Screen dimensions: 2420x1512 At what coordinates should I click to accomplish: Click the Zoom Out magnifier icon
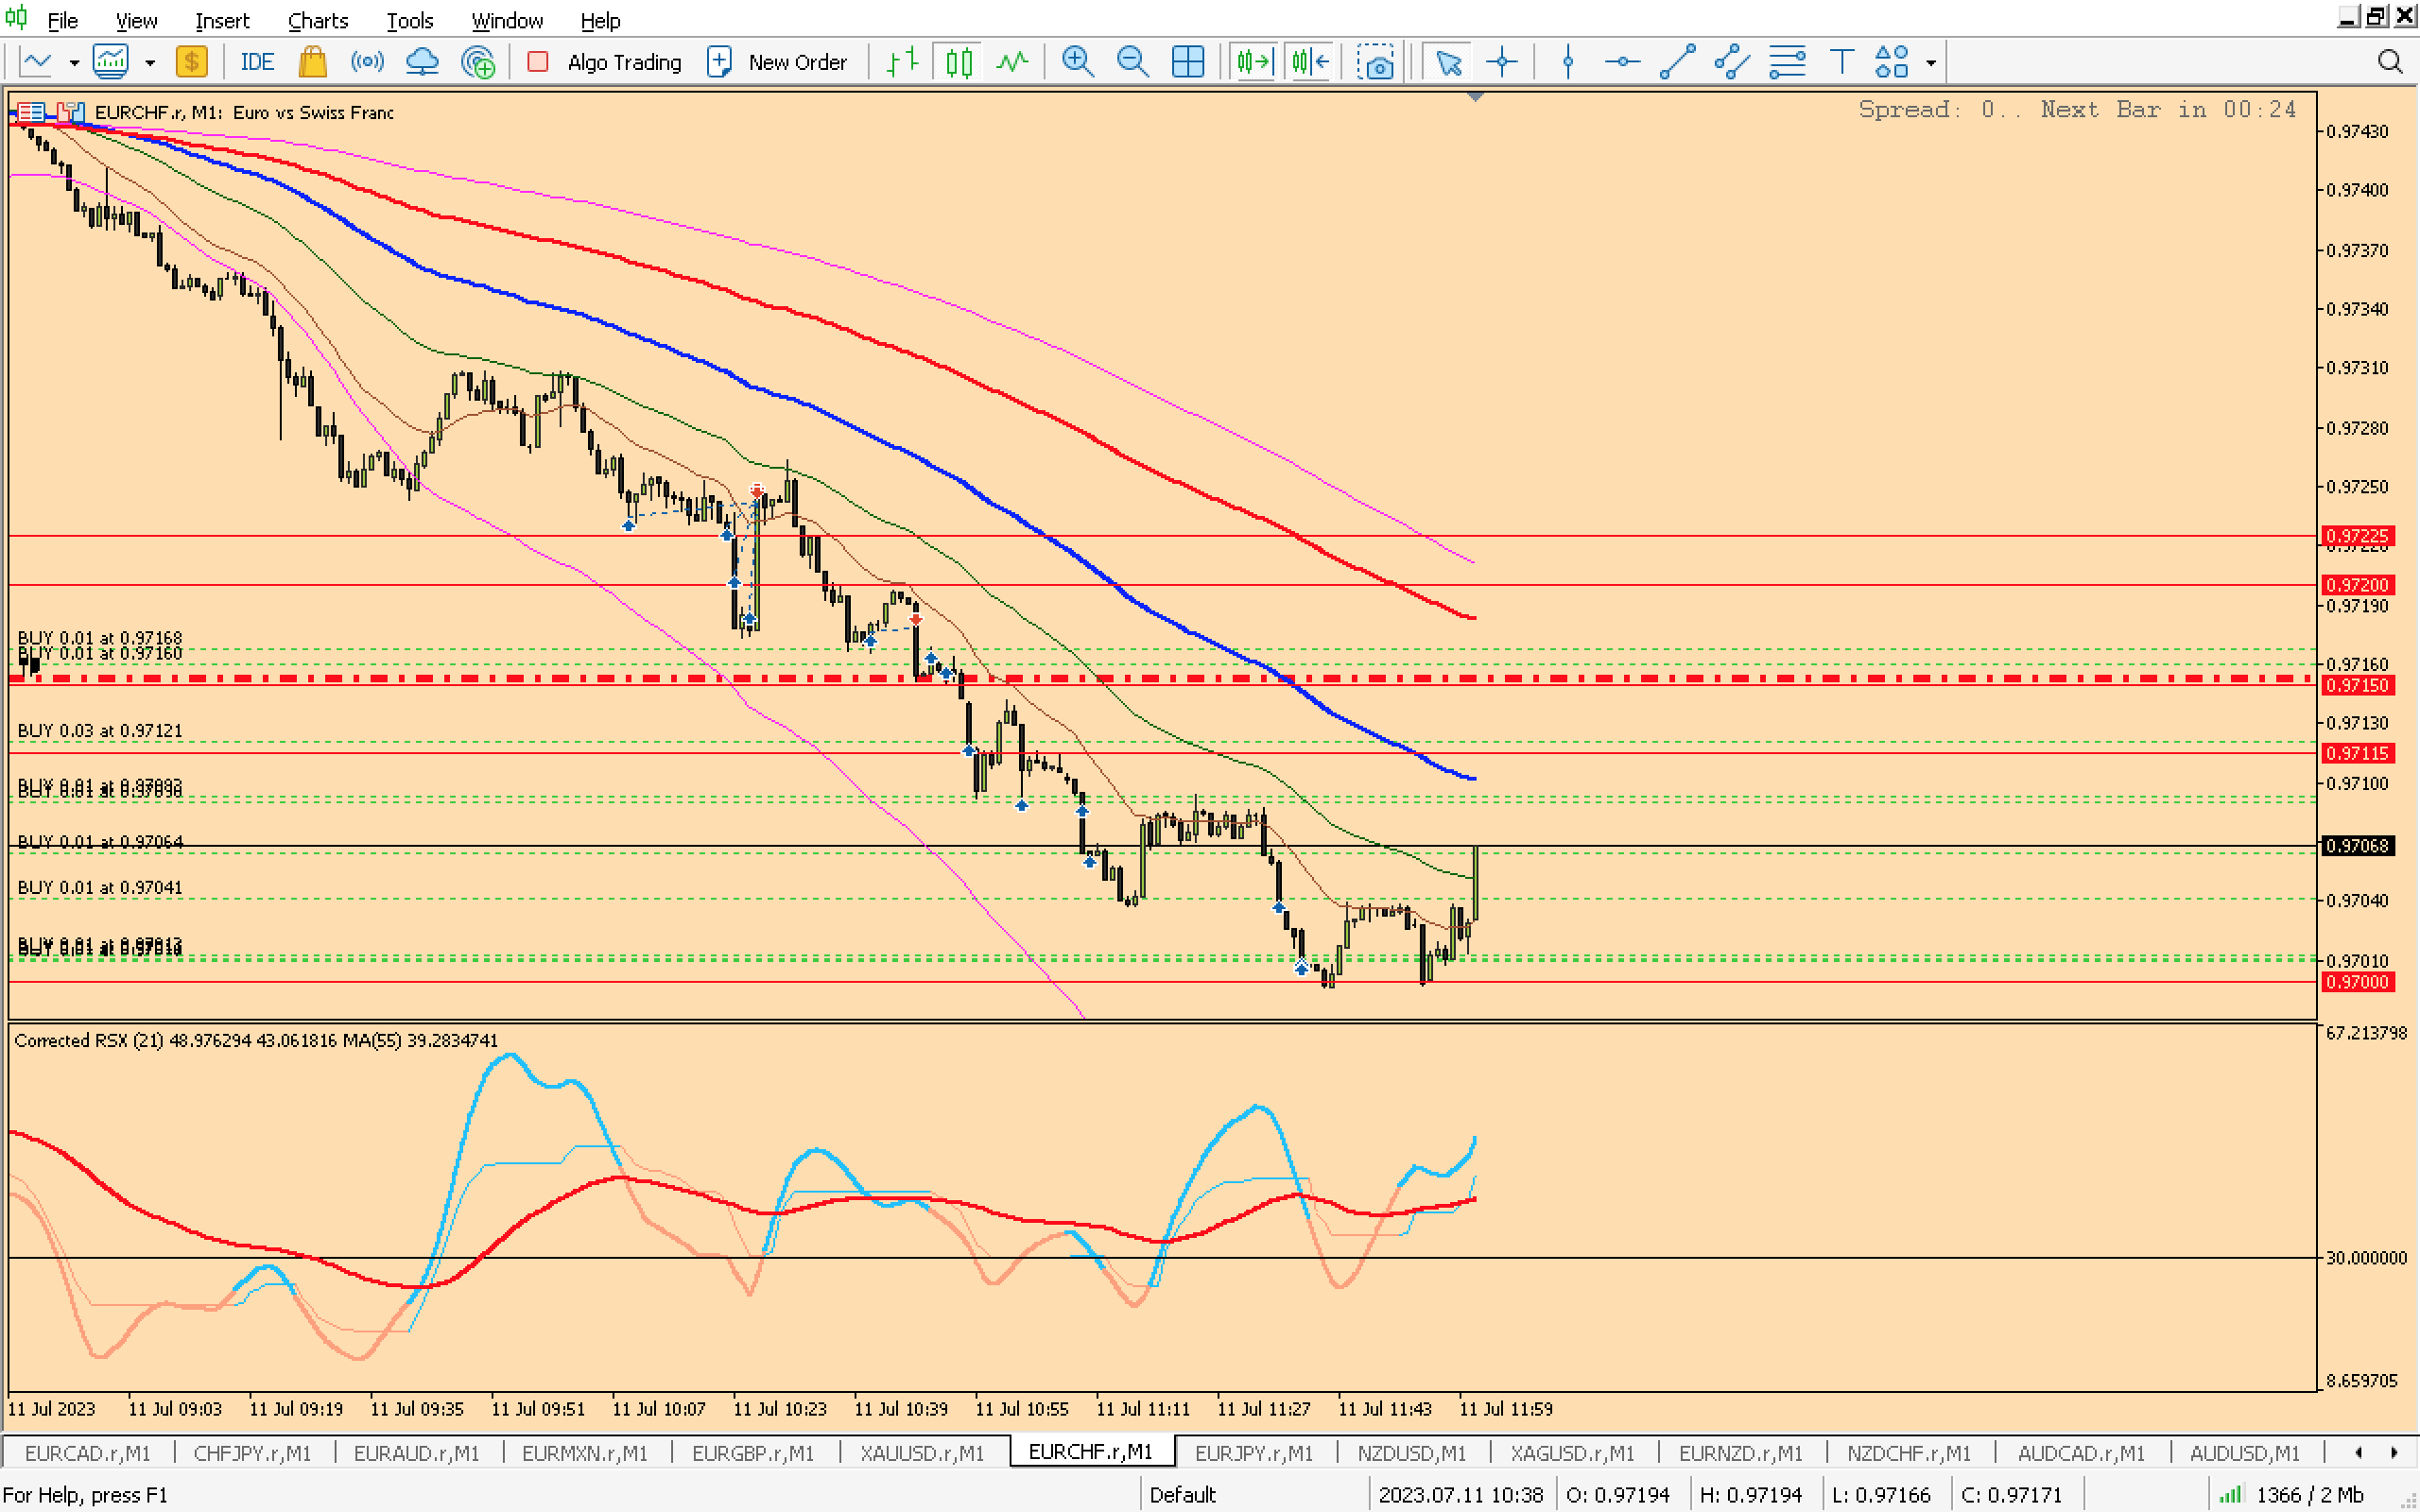[1132, 62]
